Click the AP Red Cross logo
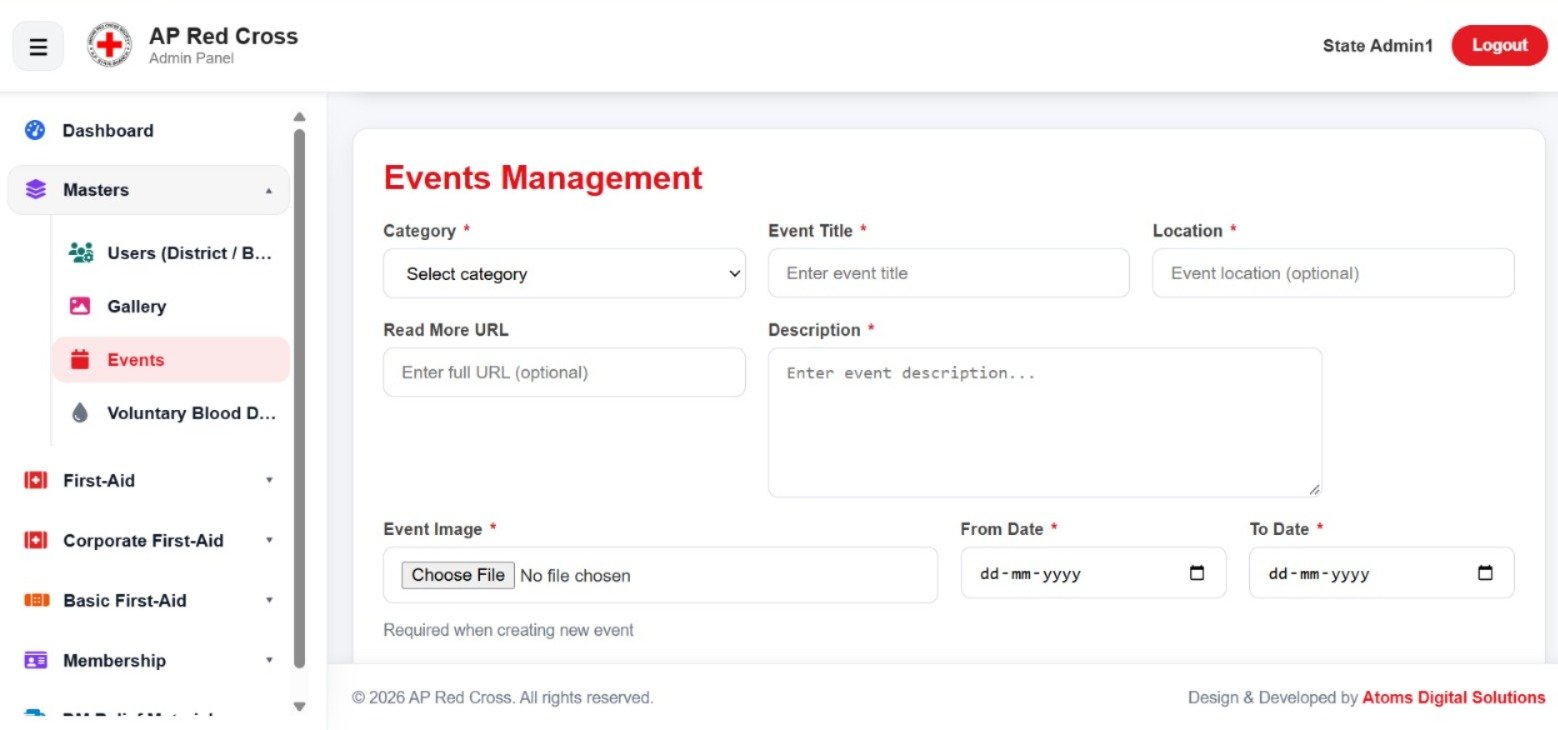Viewport: 1558px width, 730px height. 109,45
